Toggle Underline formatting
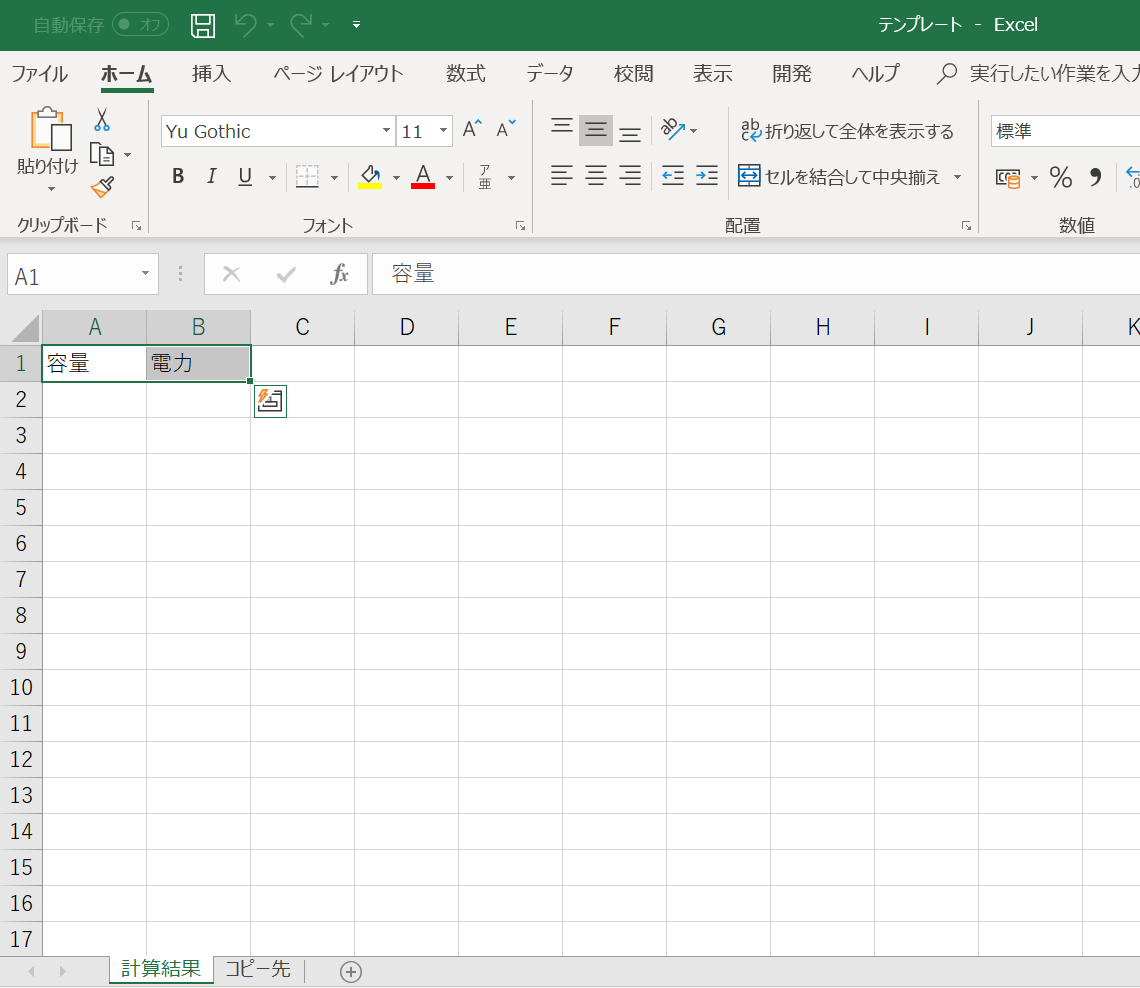The height and width of the screenshot is (988, 1140). [245, 177]
